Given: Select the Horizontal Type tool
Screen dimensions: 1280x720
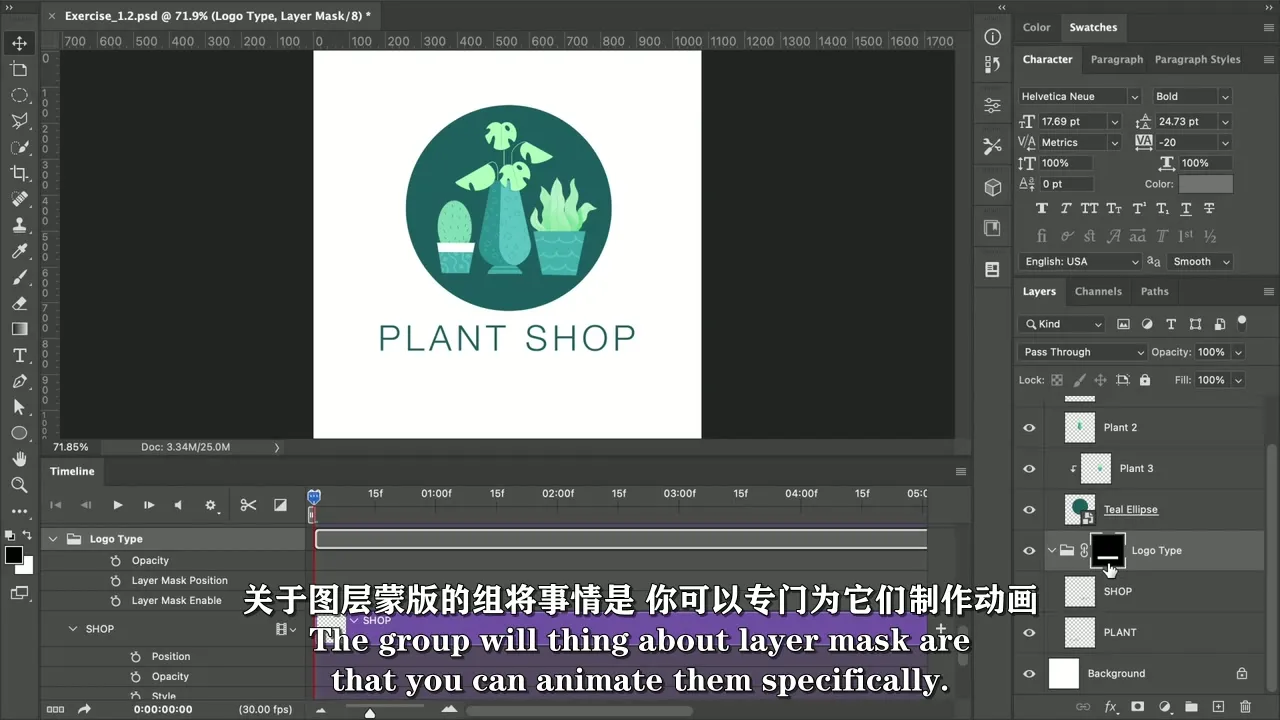Looking at the screenshot, I should [19, 355].
